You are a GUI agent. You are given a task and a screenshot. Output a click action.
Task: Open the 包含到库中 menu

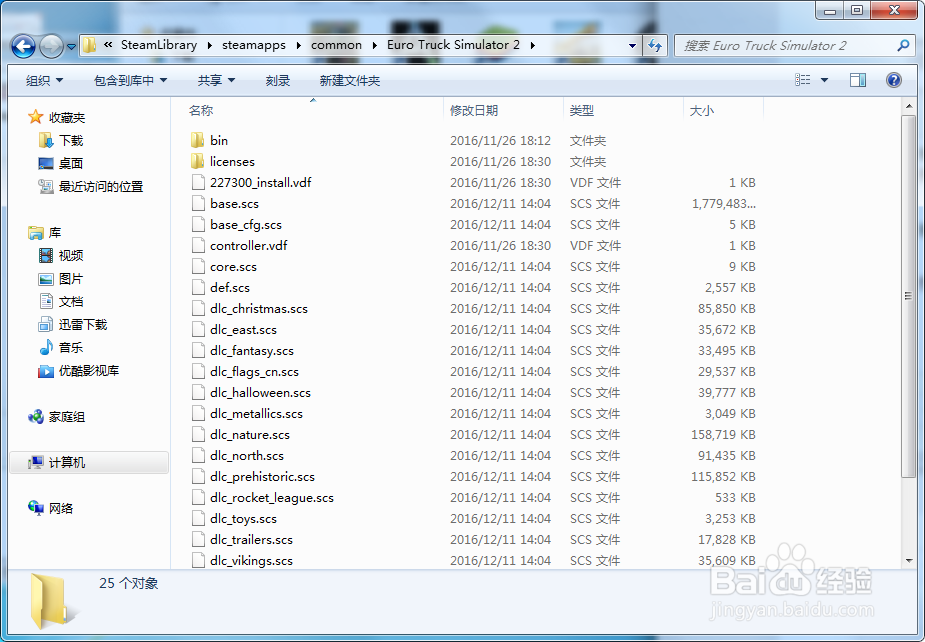click(x=130, y=80)
